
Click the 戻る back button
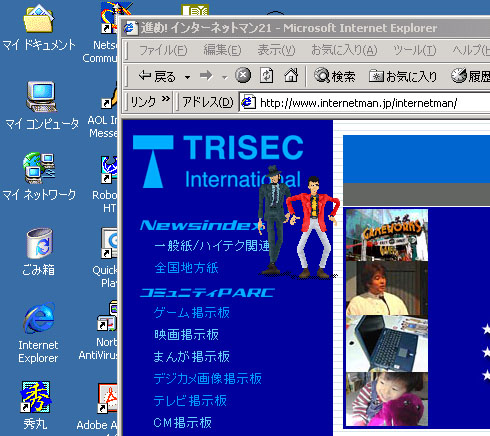click(157, 76)
